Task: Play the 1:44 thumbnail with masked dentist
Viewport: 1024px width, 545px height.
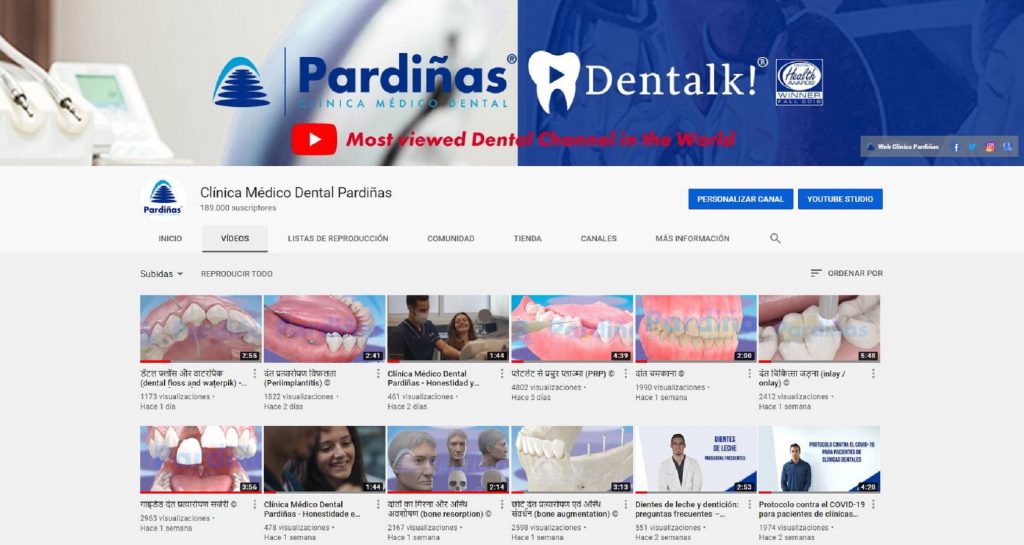Action: click(448, 329)
